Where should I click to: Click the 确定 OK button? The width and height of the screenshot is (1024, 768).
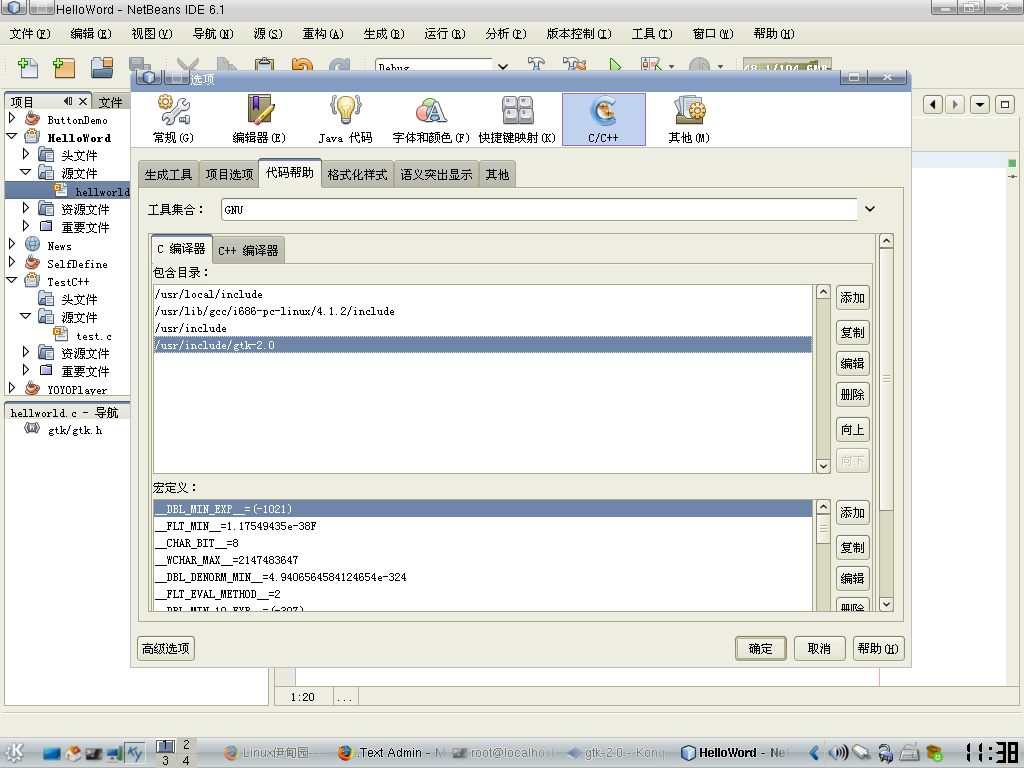tap(760, 648)
